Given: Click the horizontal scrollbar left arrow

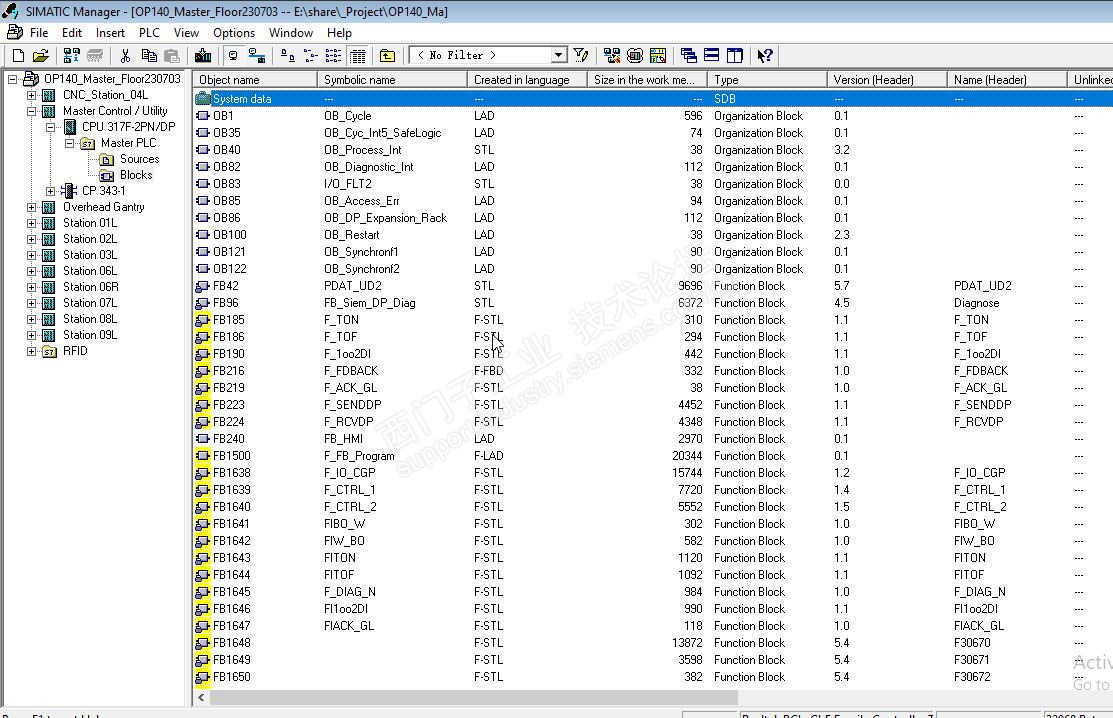Looking at the screenshot, I should (202, 697).
